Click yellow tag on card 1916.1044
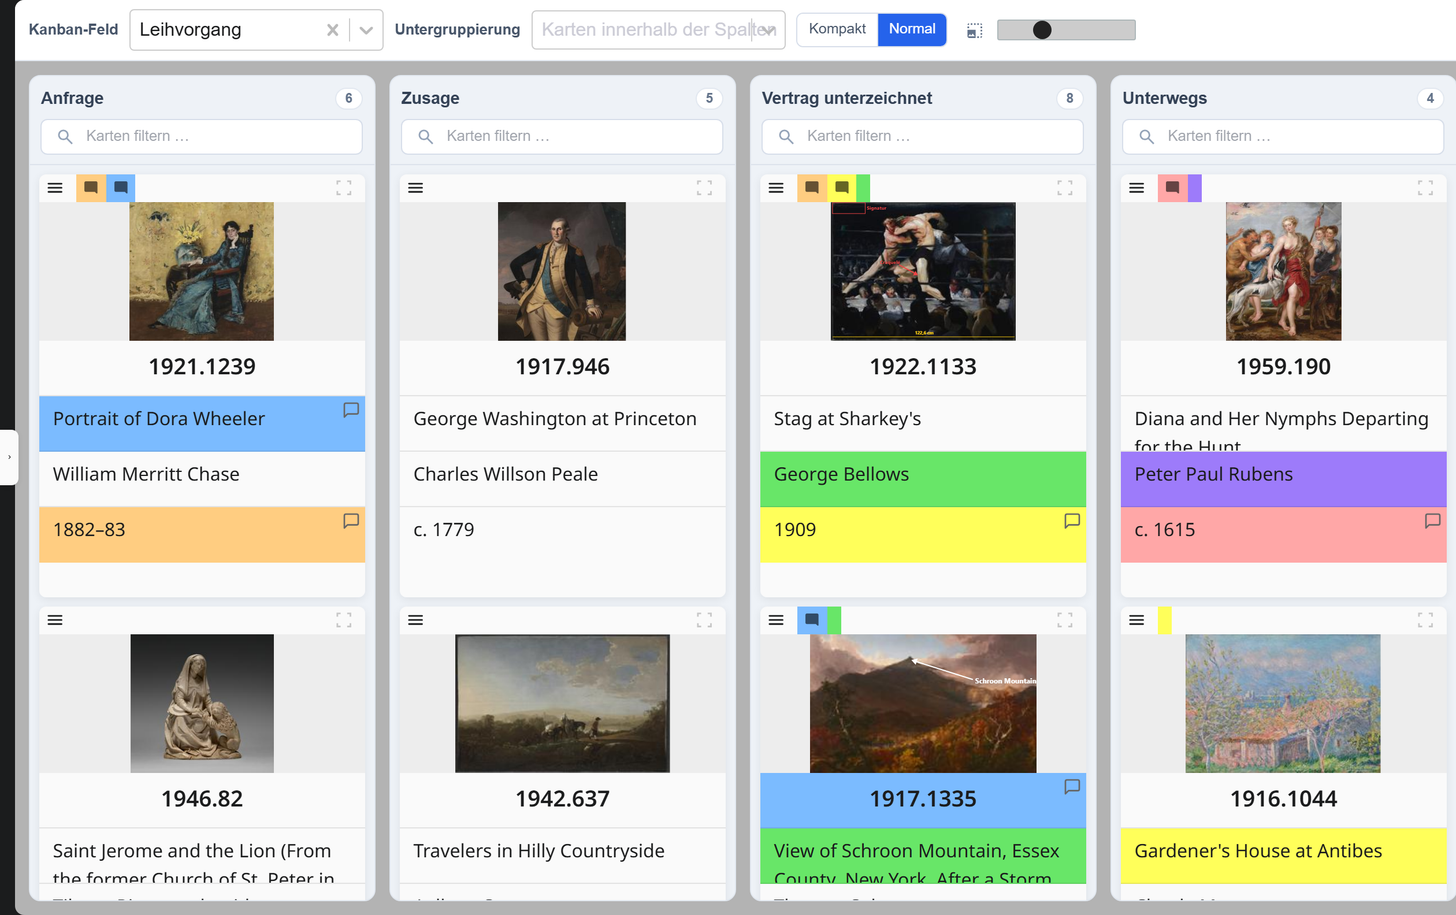 pos(1165,620)
